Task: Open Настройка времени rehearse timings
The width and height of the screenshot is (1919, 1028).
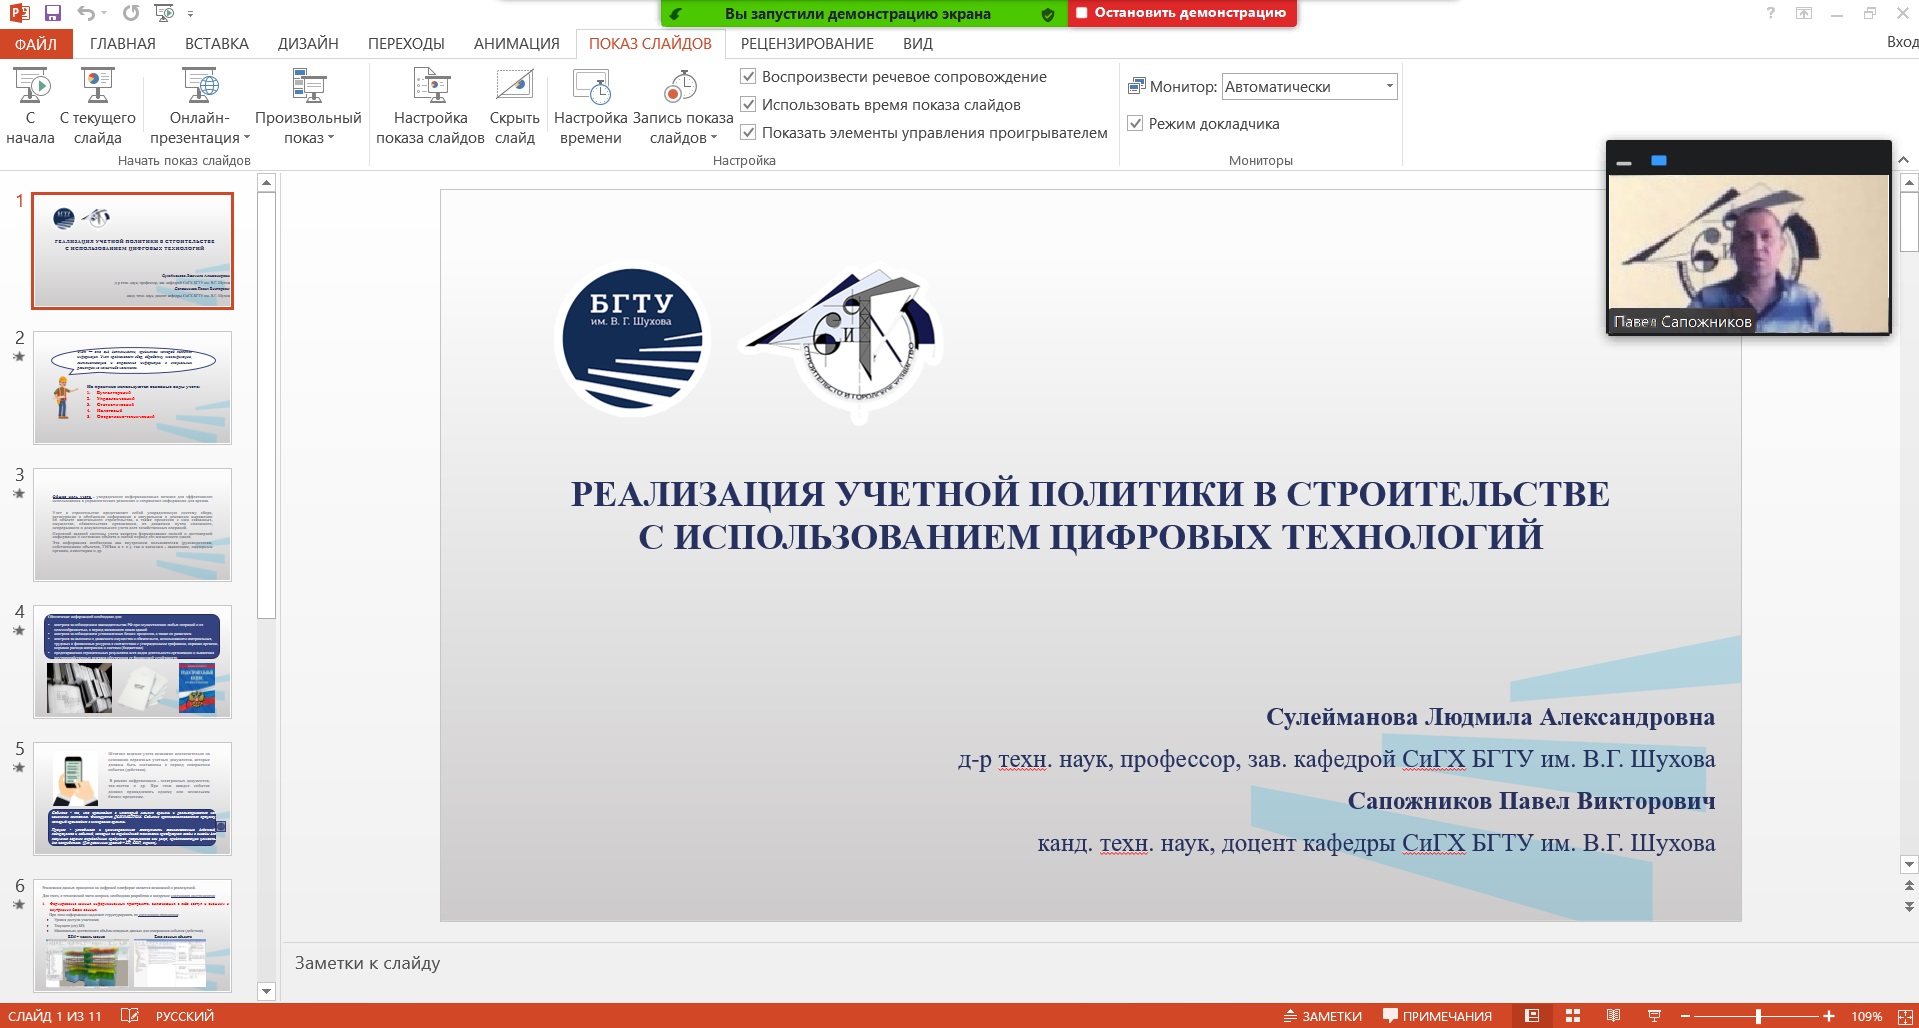Action: [x=591, y=106]
